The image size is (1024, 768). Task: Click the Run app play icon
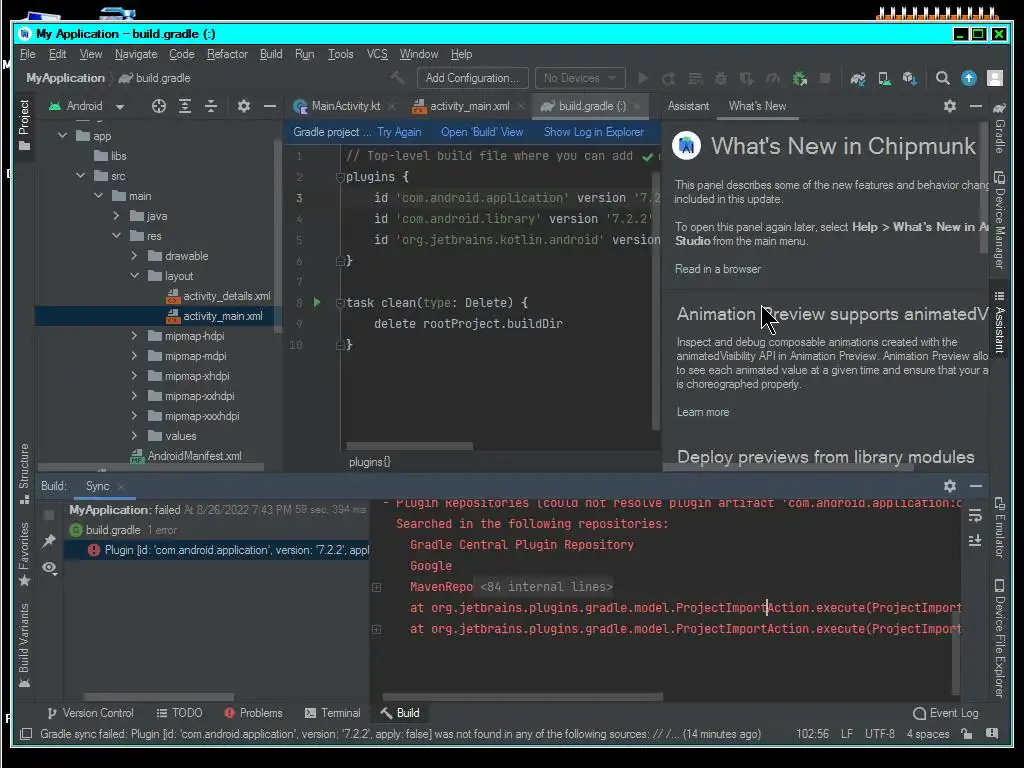643,78
